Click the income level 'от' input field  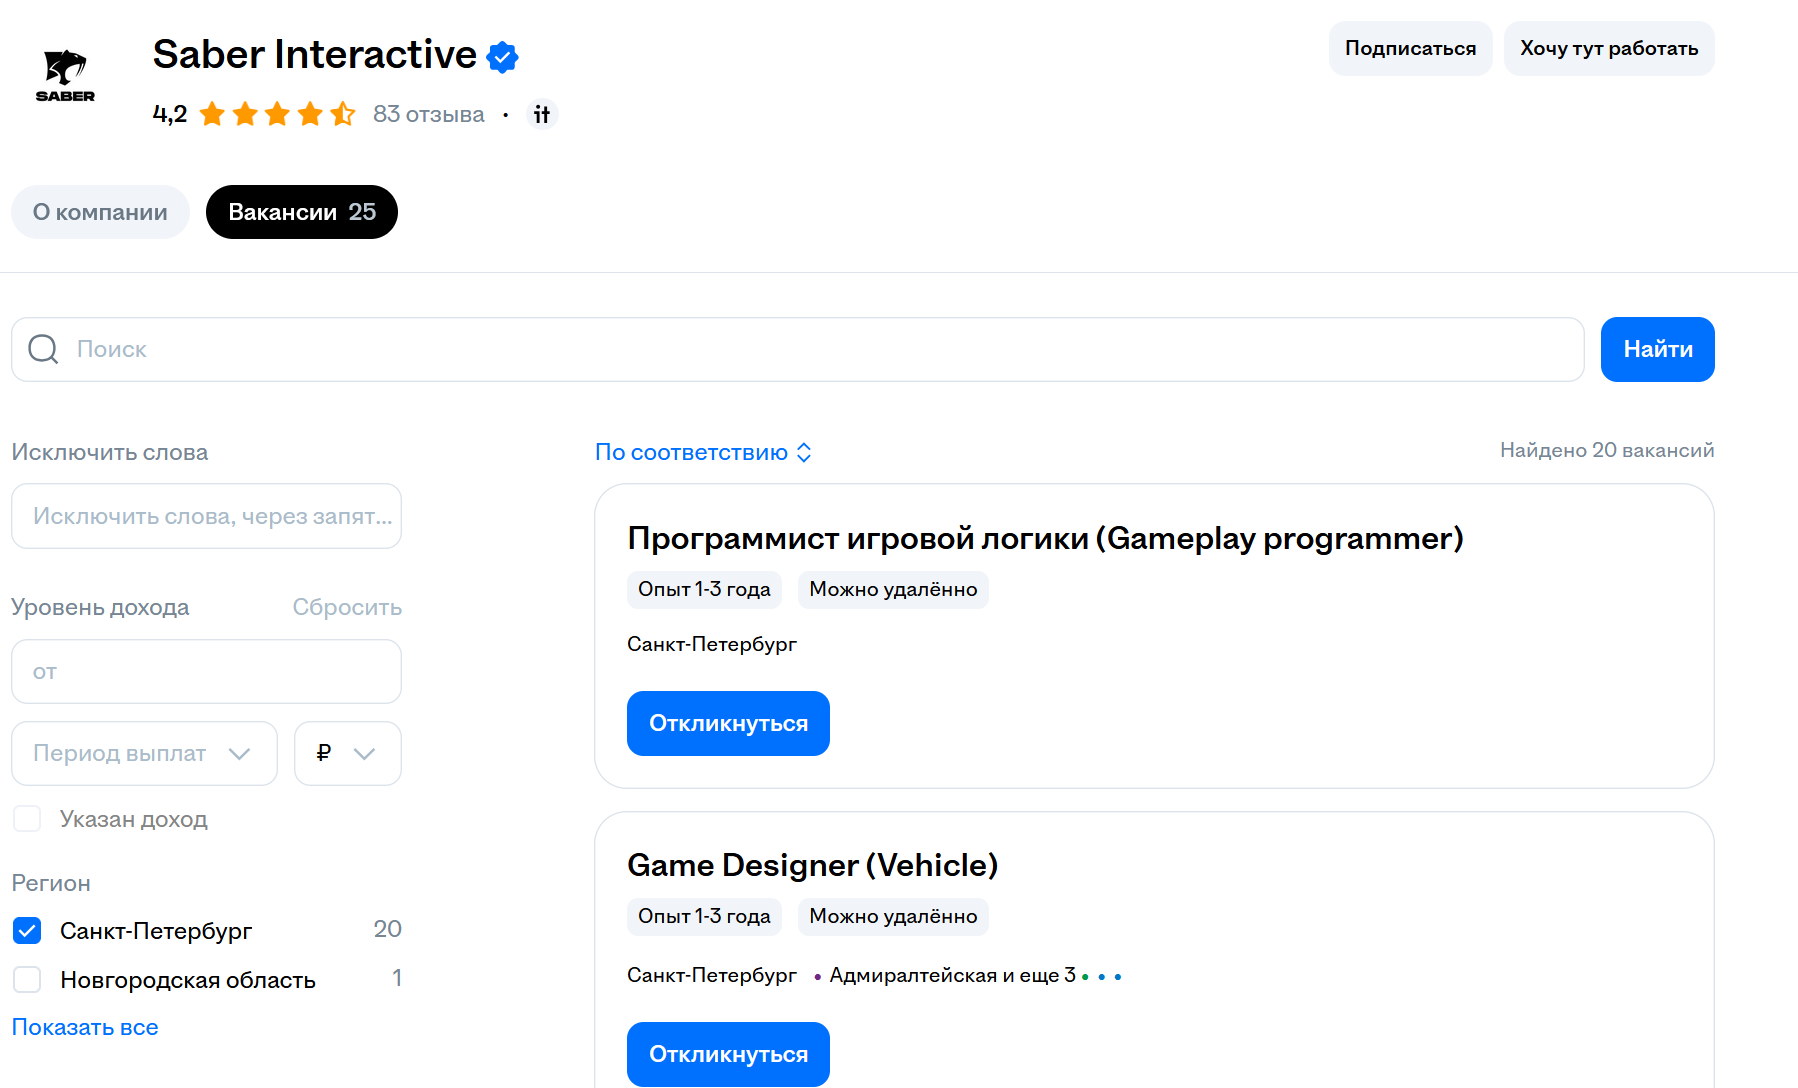click(206, 672)
